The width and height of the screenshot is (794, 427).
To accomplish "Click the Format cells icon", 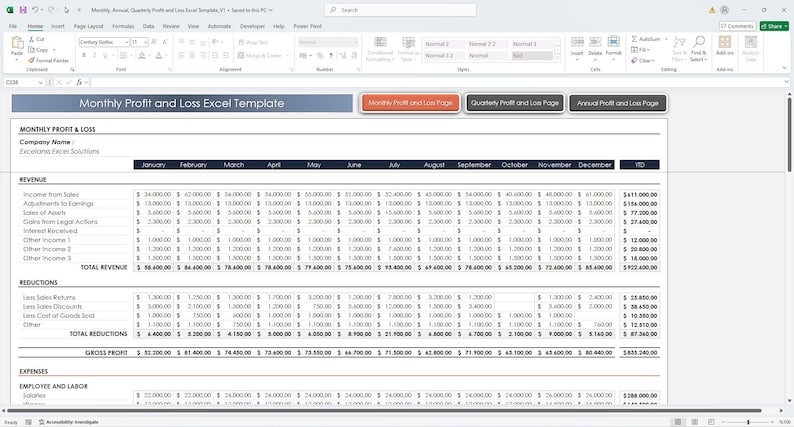I will tap(613, 42).
